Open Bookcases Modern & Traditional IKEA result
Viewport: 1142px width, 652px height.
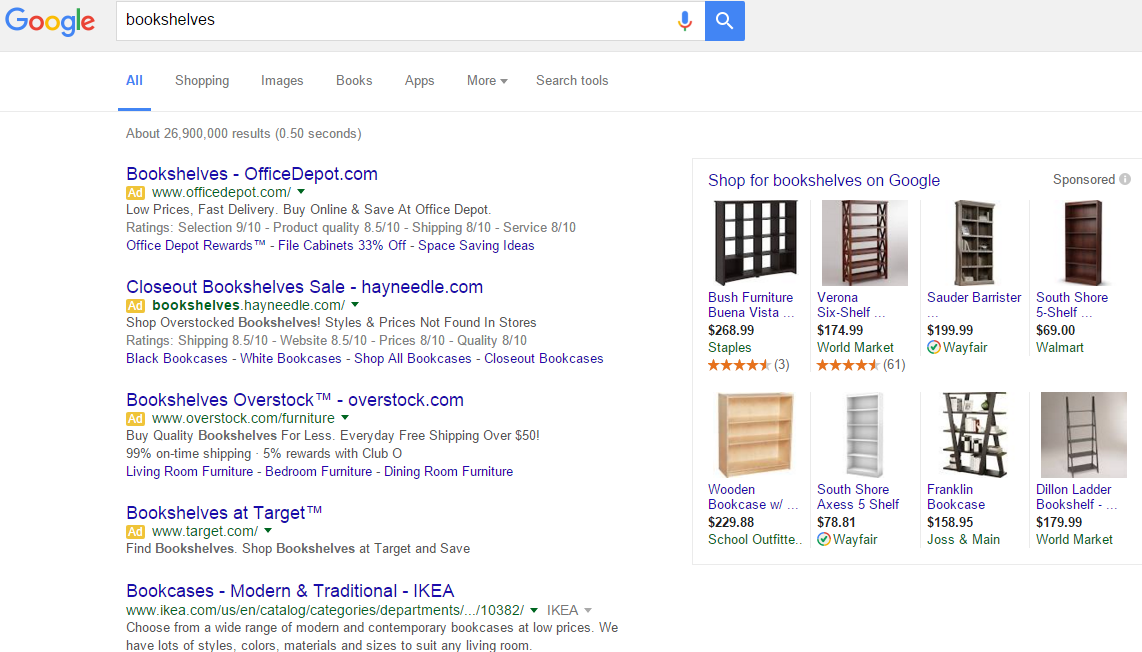point(290,591)
